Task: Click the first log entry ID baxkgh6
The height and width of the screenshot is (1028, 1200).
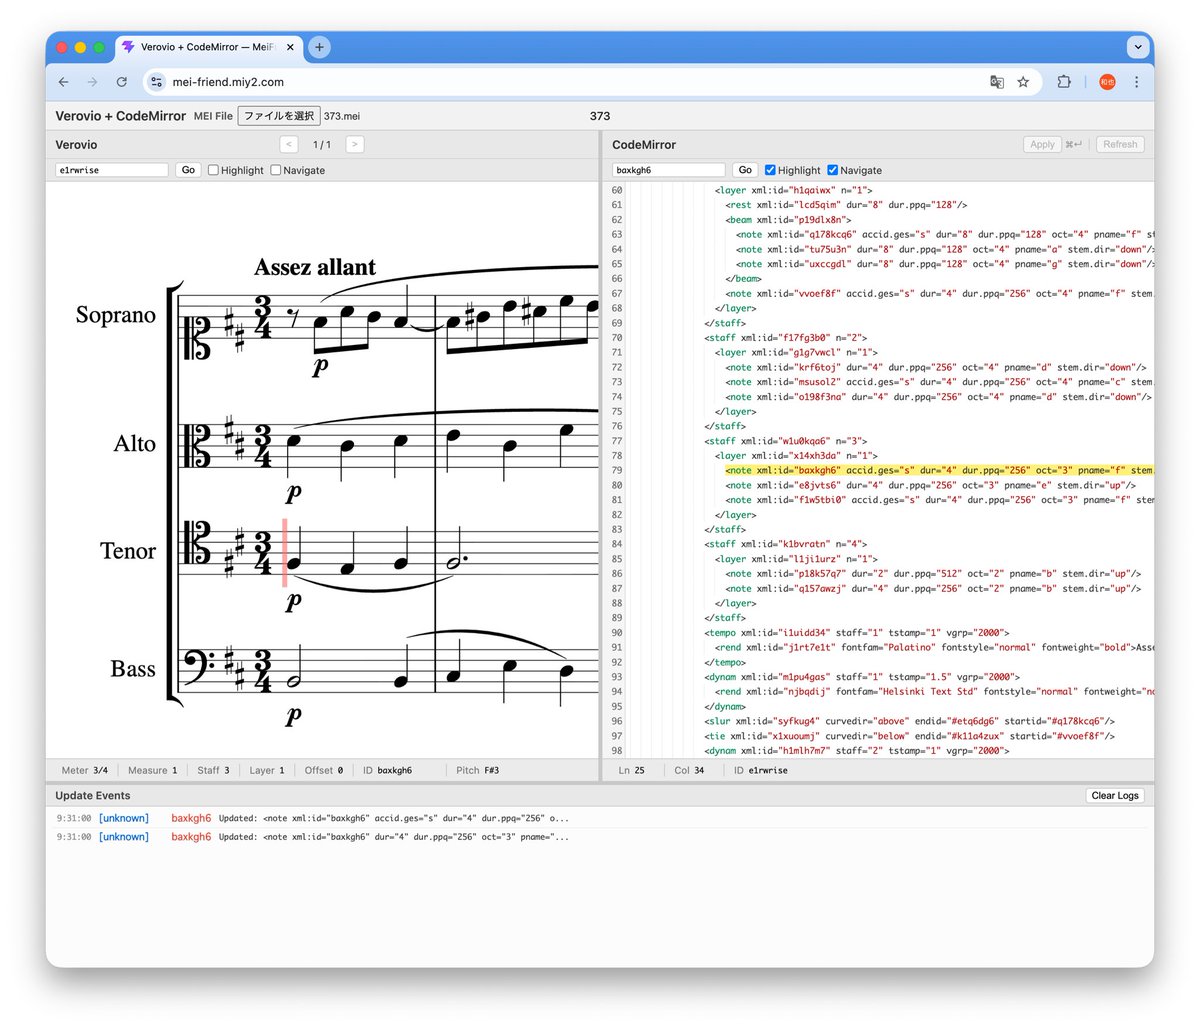Action: click(191, 818)
